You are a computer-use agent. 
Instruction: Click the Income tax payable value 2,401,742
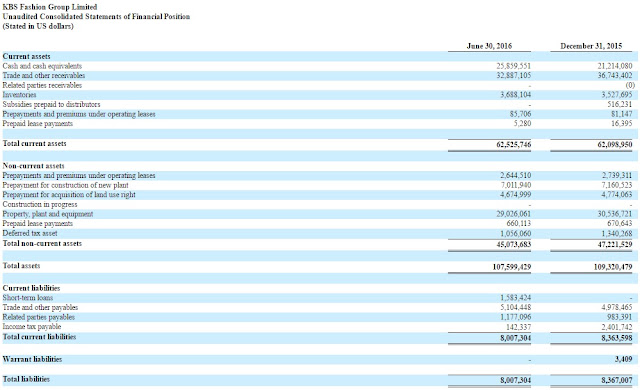617,327
